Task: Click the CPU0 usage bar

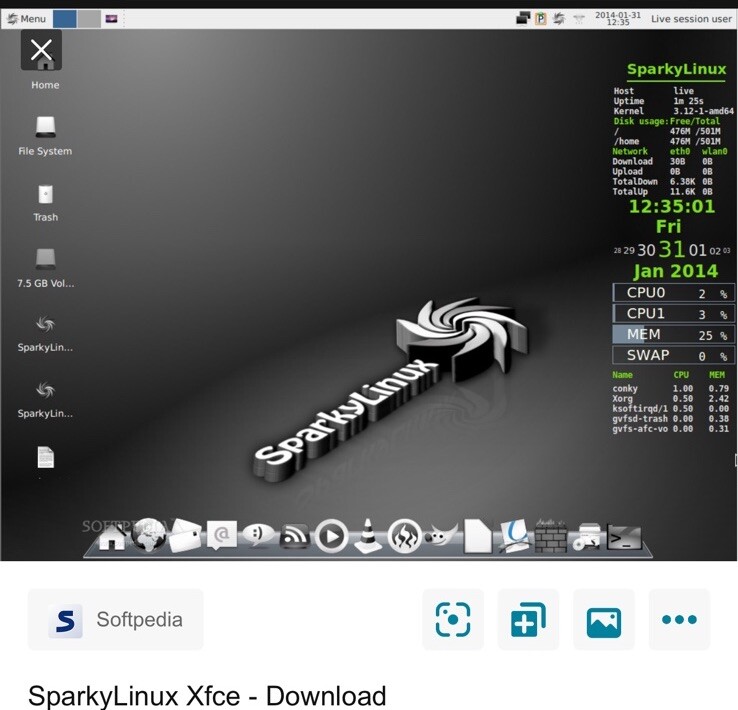Action: coord(674,293)
